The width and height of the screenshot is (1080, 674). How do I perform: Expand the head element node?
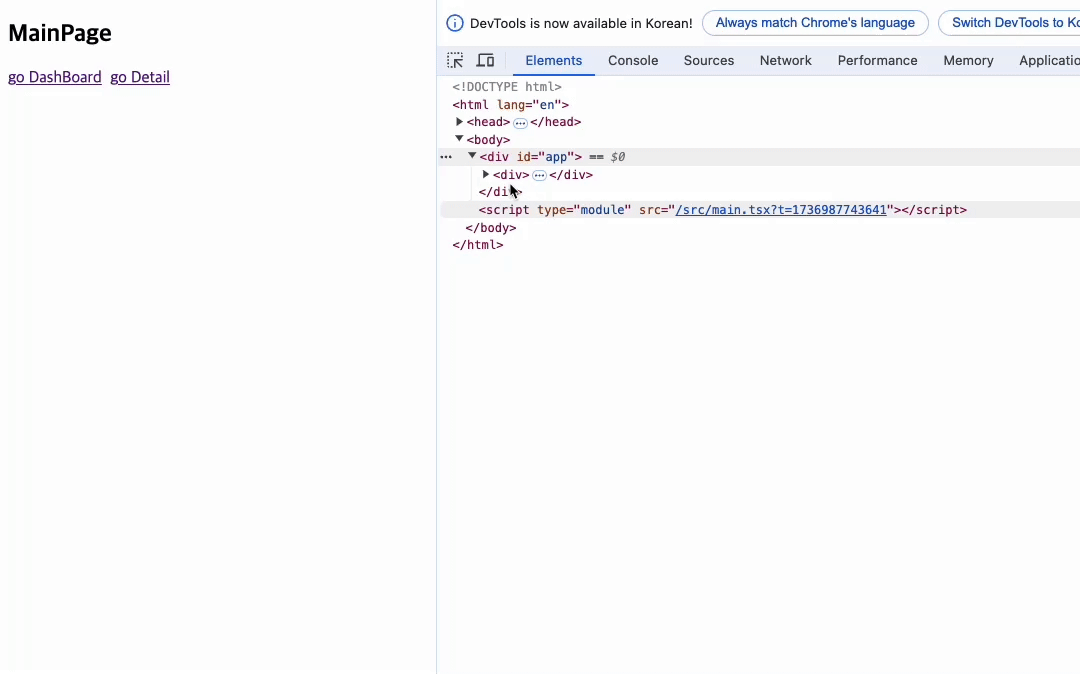click(460, 122)
